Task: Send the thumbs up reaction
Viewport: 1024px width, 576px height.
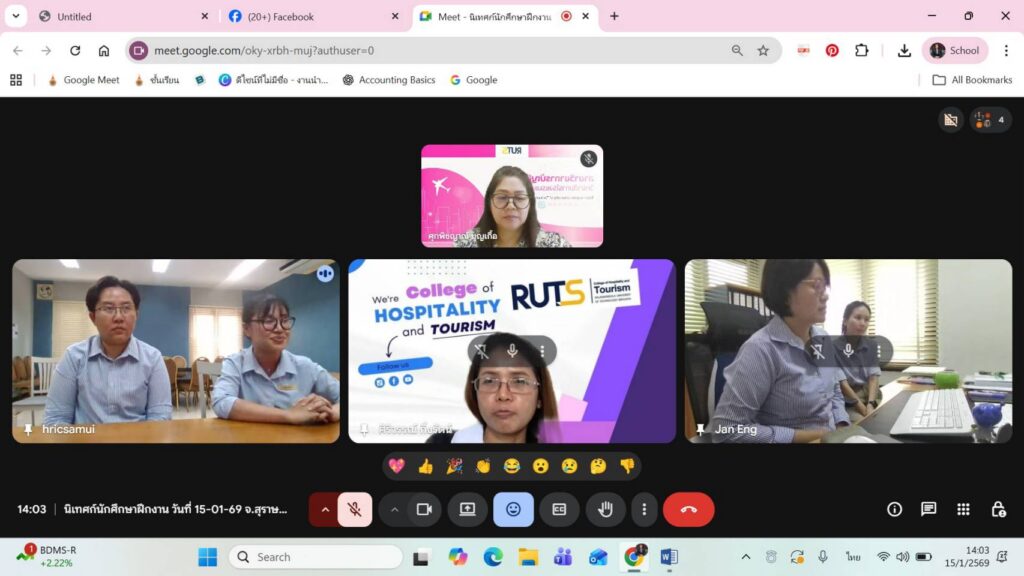Action: point(425,466)
